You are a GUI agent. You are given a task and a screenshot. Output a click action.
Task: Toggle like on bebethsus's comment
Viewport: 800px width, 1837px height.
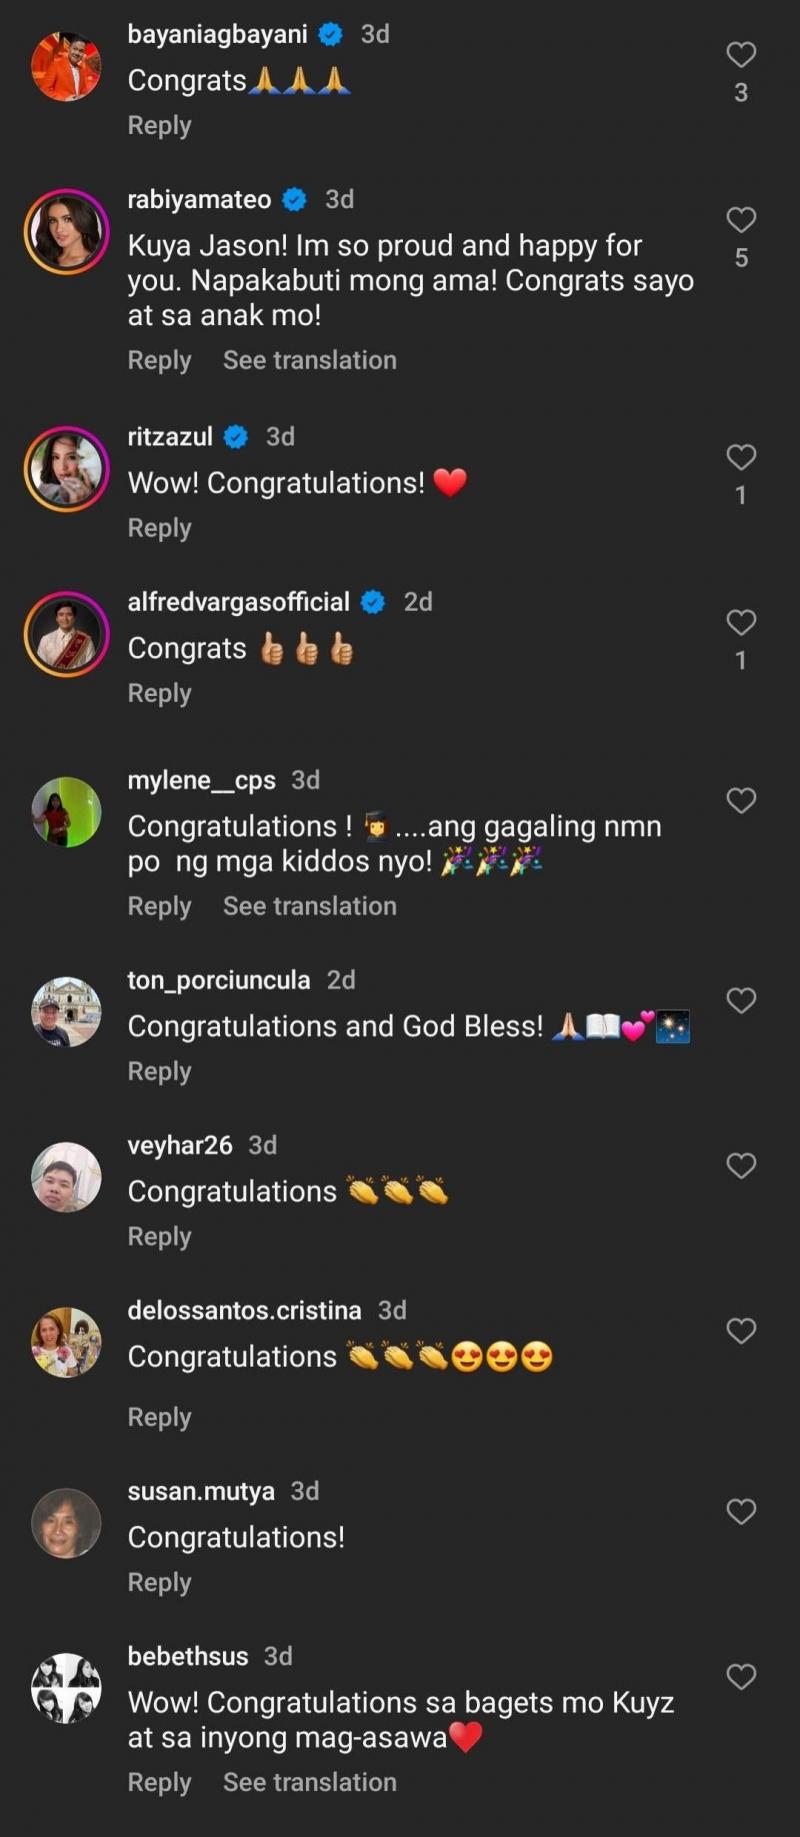(x=741, y=1676)
